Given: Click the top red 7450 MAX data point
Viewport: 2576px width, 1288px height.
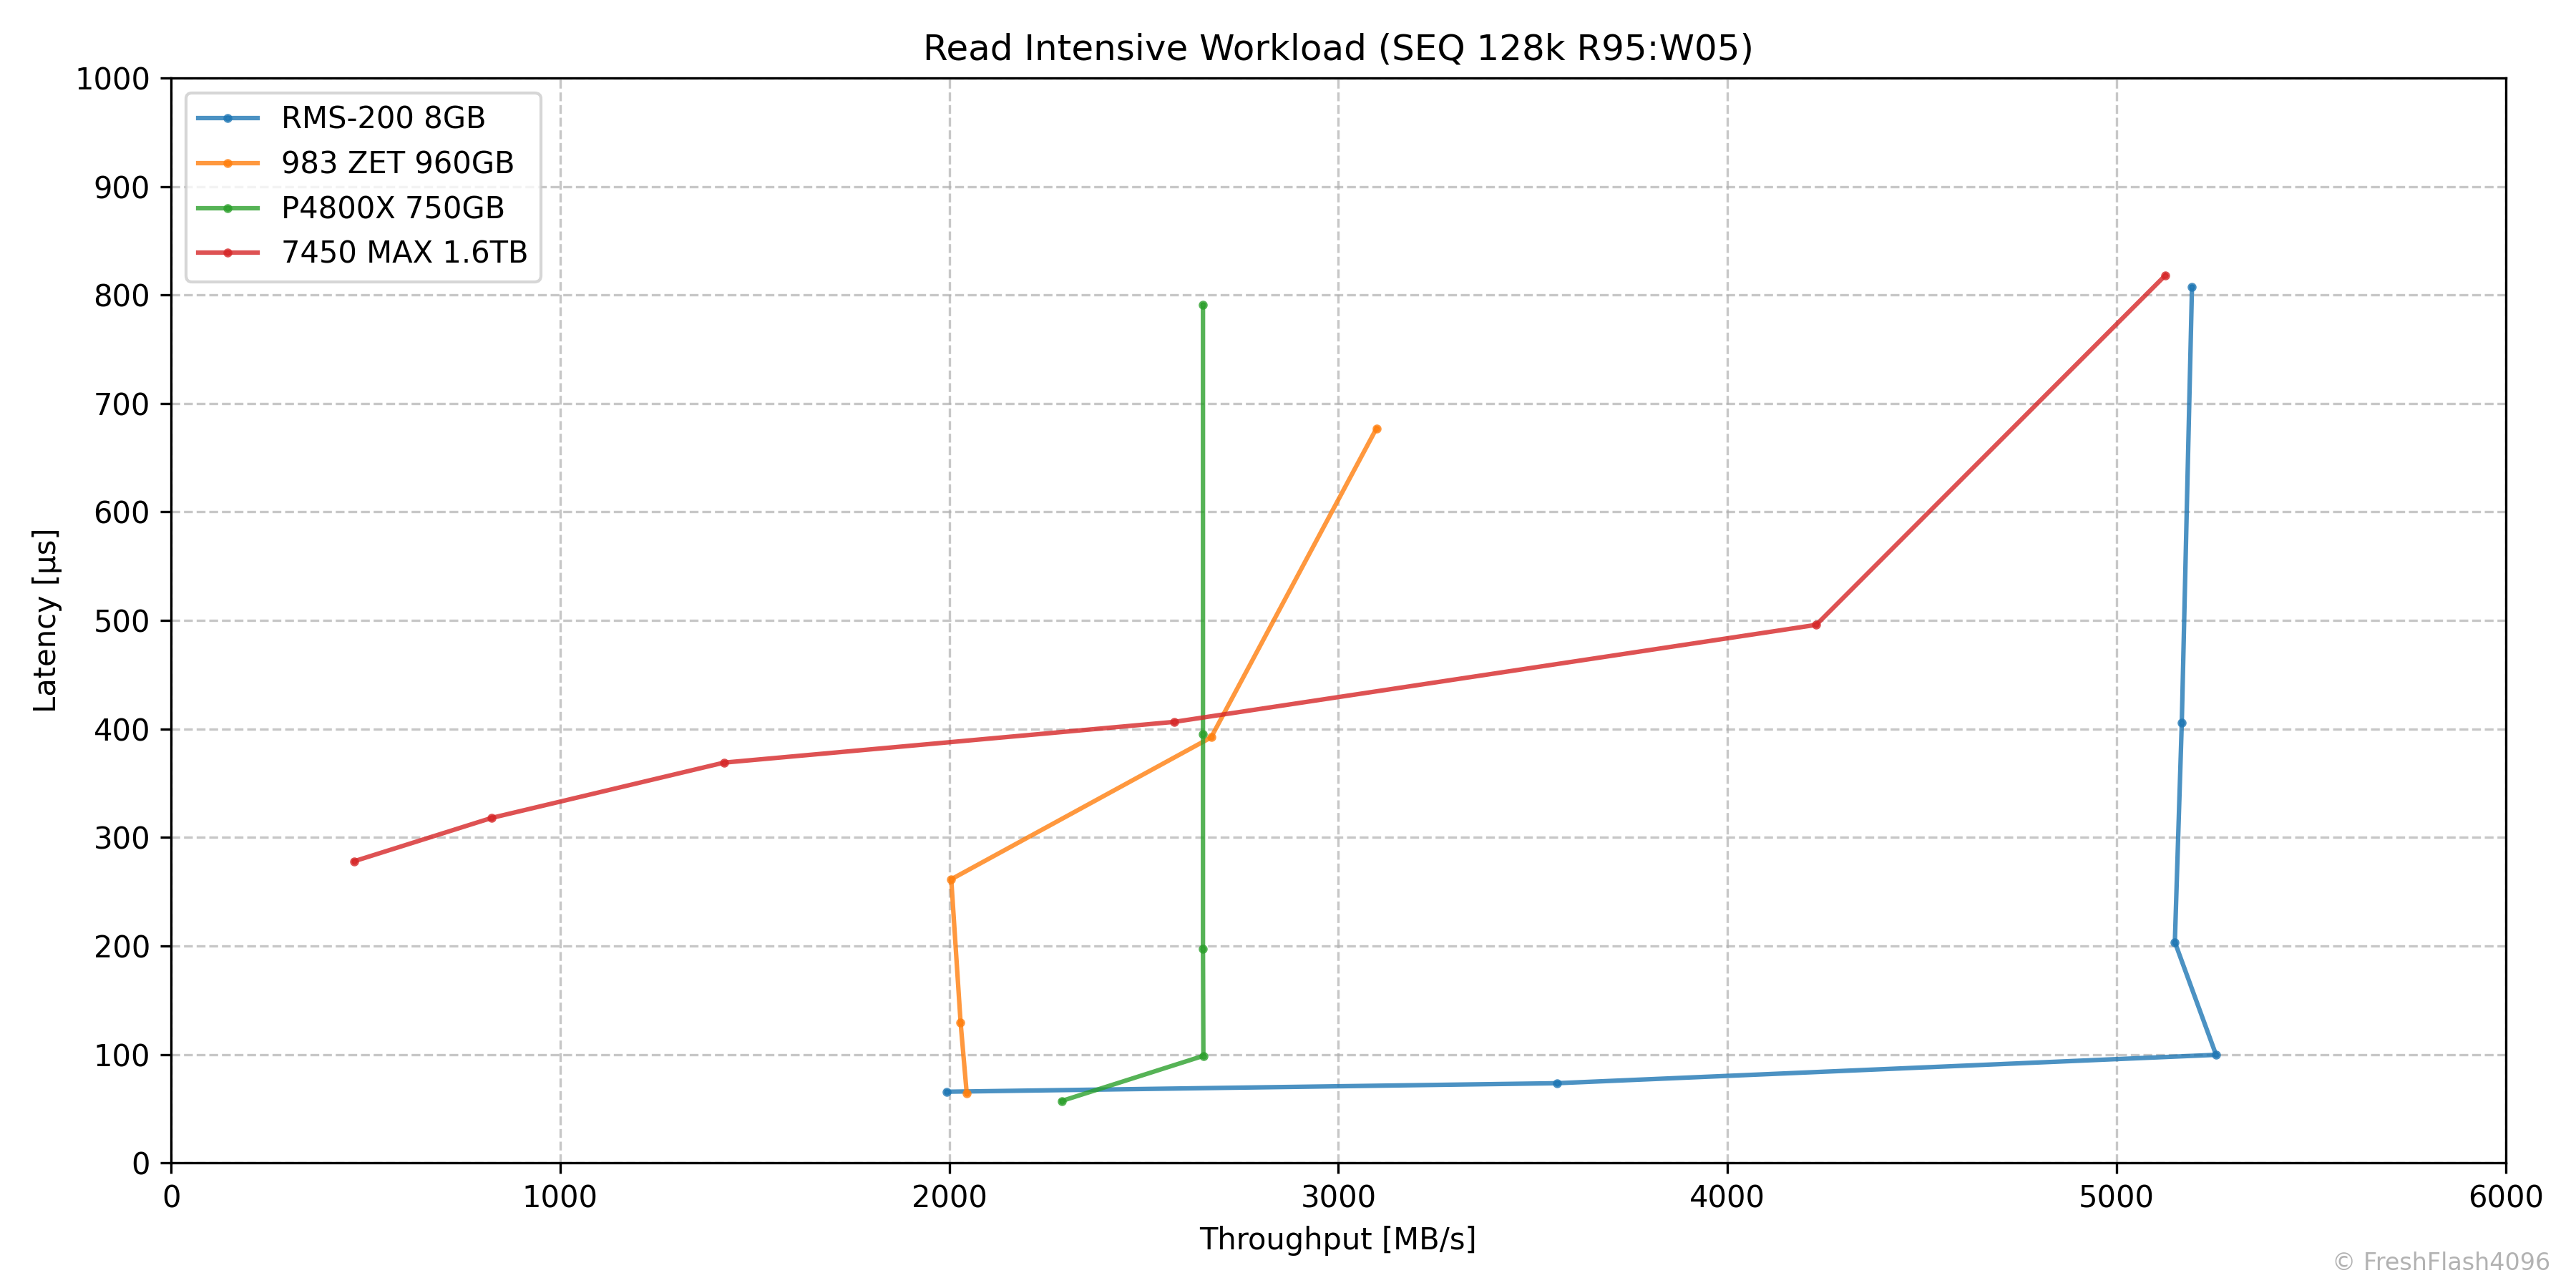Looking at the screenshot, I should click(2165, 276).
